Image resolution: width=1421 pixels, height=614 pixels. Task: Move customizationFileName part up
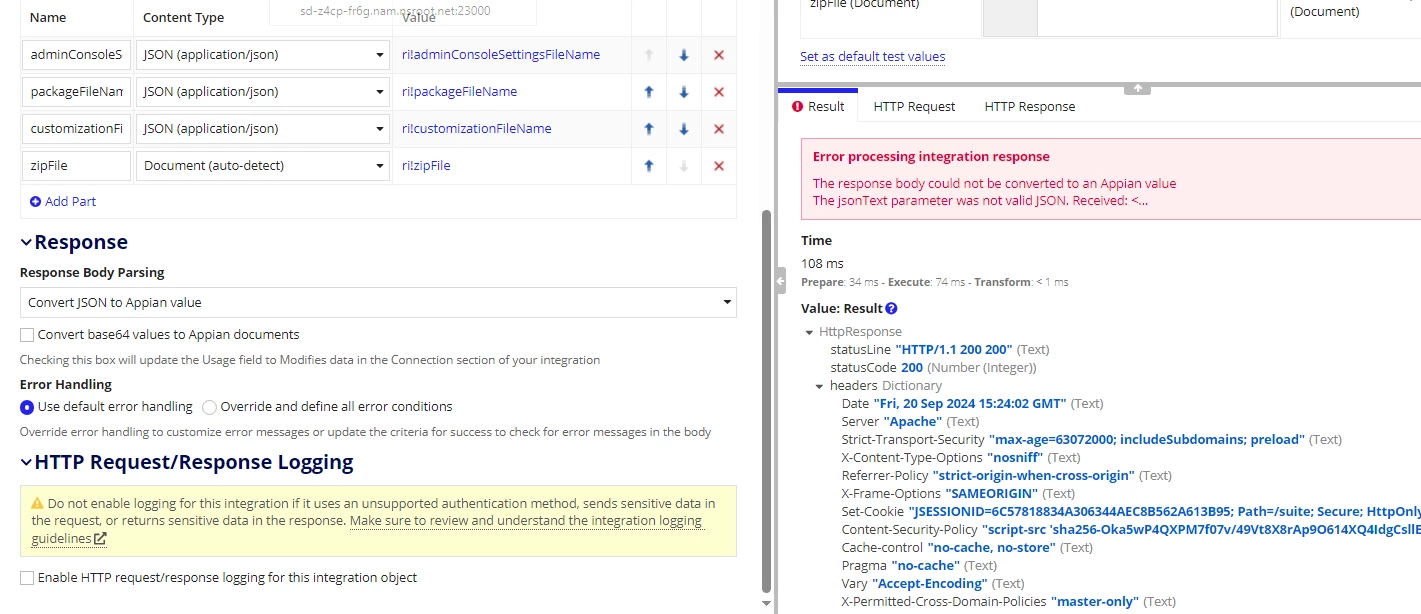tap(649, 129)
